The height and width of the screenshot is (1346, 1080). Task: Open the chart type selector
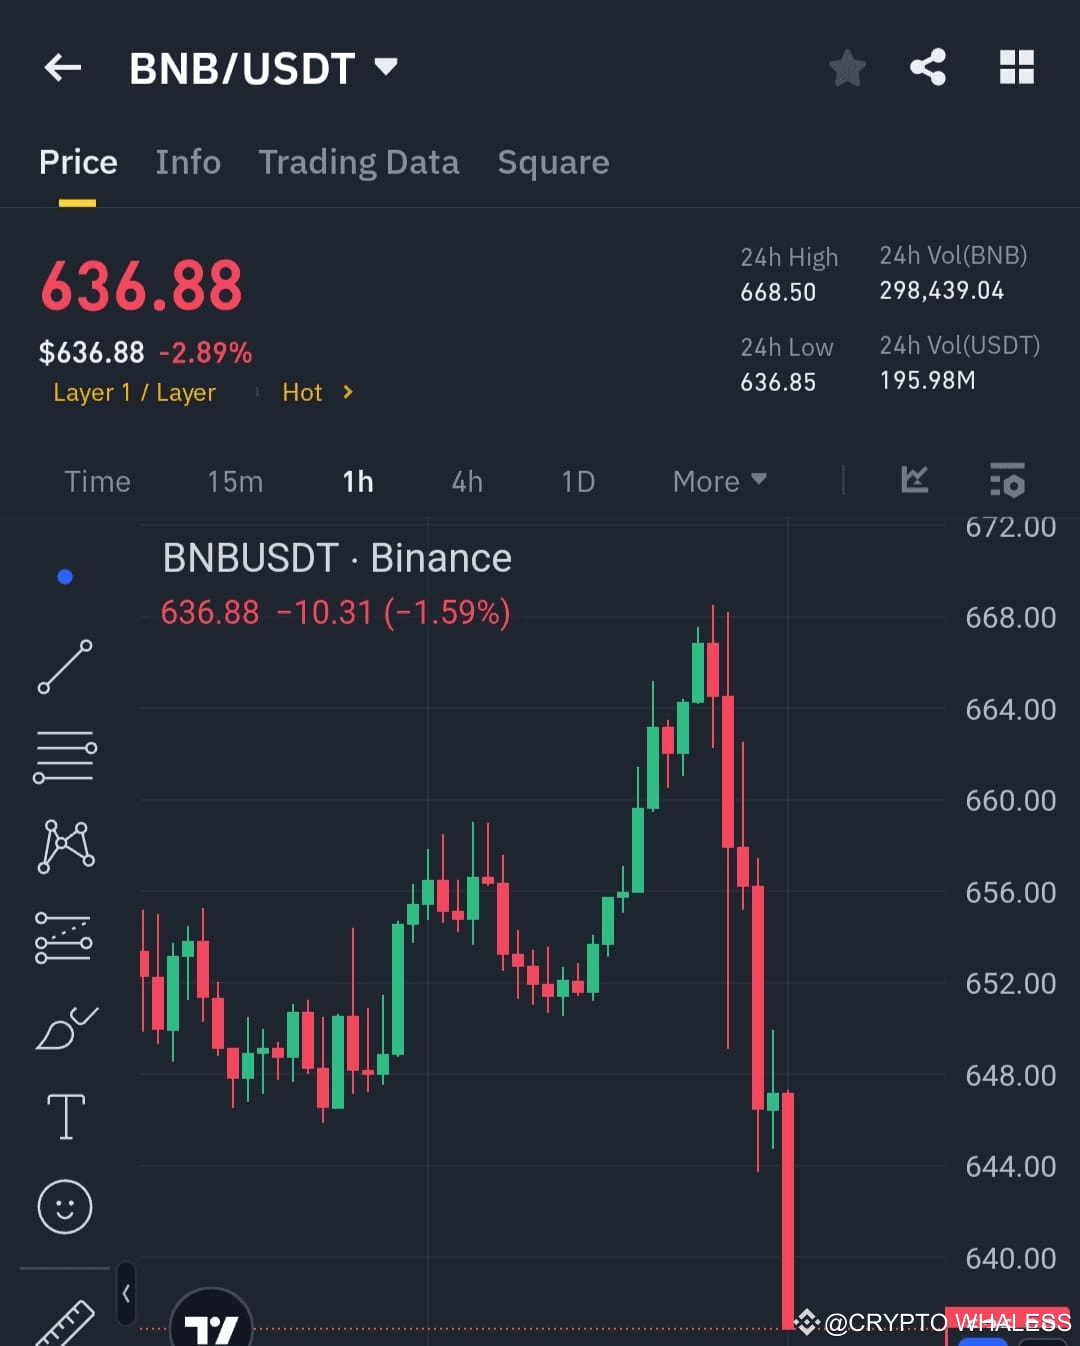click(x=913, y=481)
